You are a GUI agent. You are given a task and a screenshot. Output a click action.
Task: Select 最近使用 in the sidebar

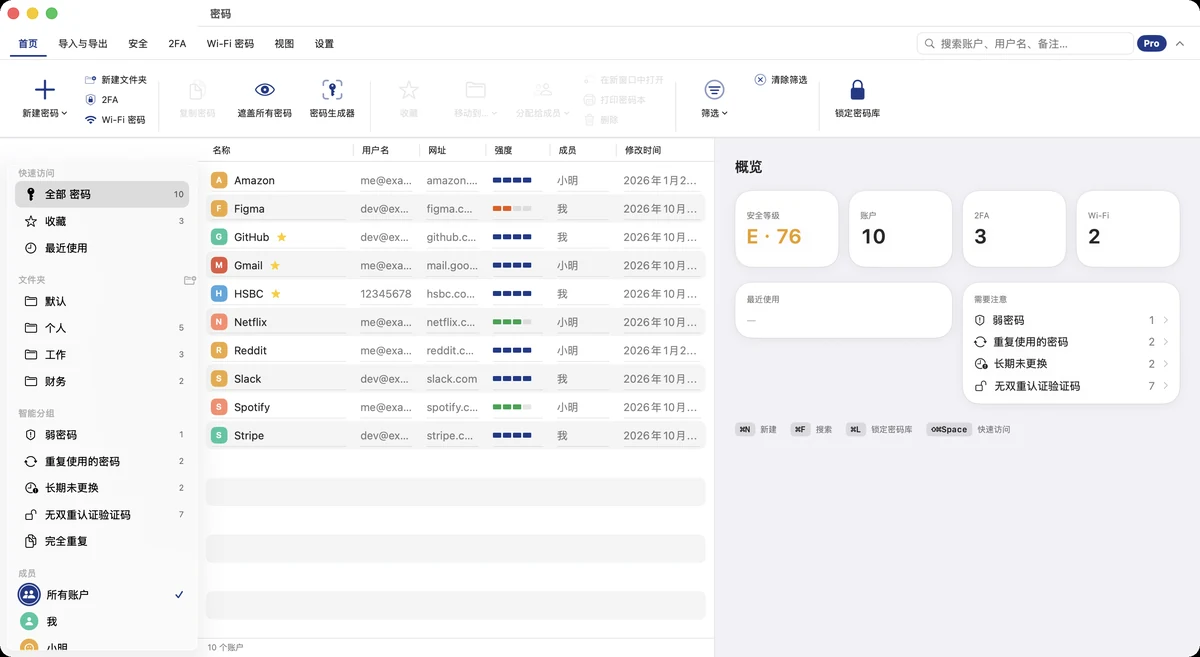pos(102,248)
